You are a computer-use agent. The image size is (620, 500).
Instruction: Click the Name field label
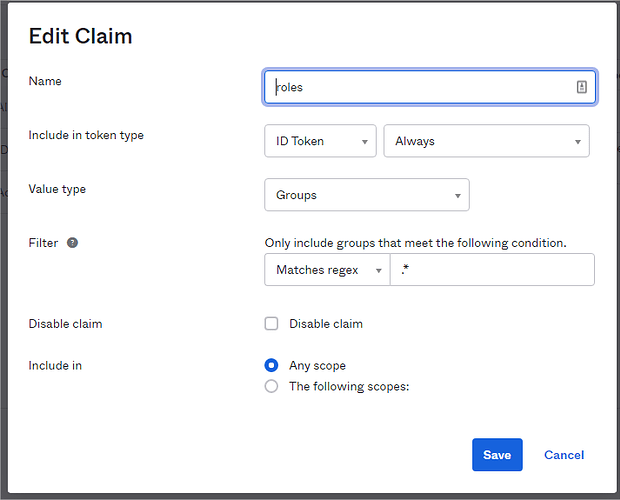tap(45, 81)
